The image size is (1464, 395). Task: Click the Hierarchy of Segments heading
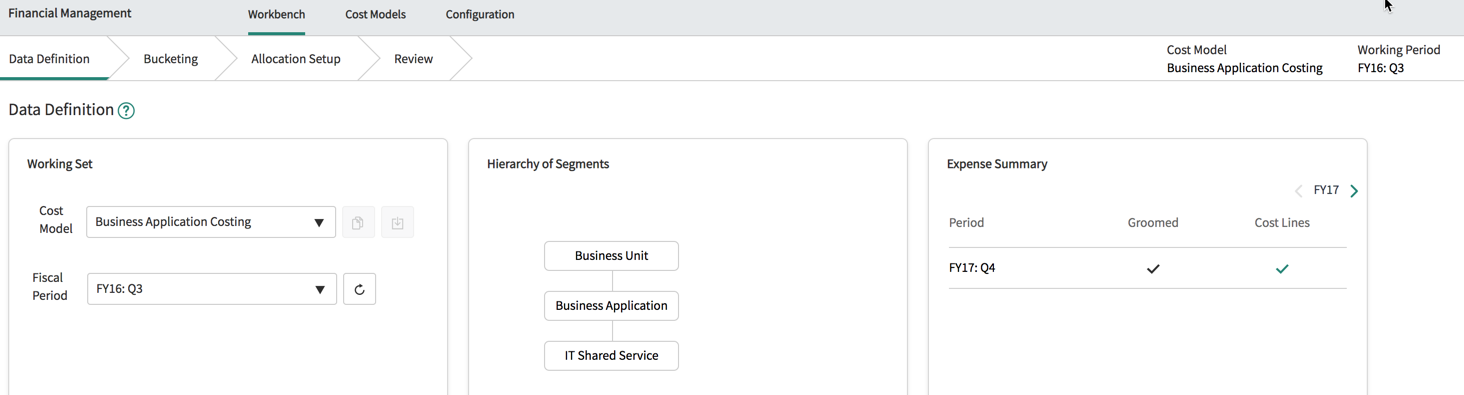pyautogui.click(x=548, y=164)
